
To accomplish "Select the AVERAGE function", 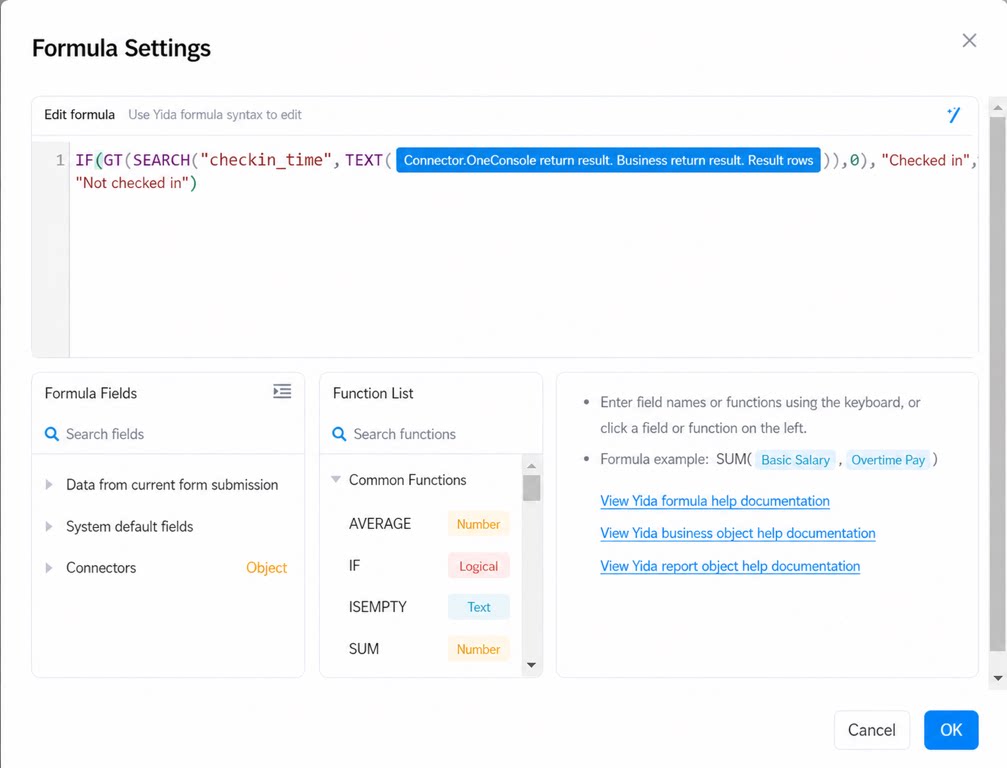I will pos(428,524).
